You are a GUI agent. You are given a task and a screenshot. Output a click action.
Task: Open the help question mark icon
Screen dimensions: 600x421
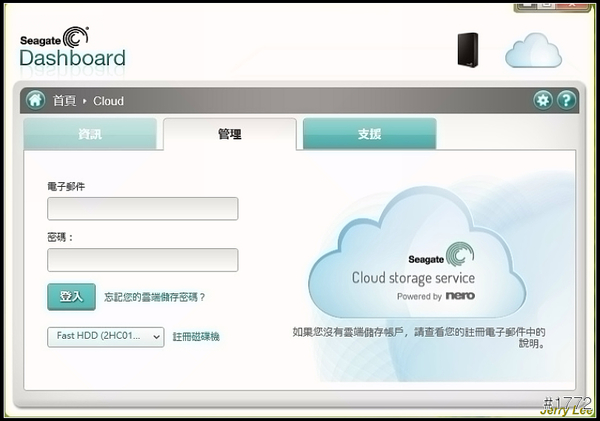(566, 101)
